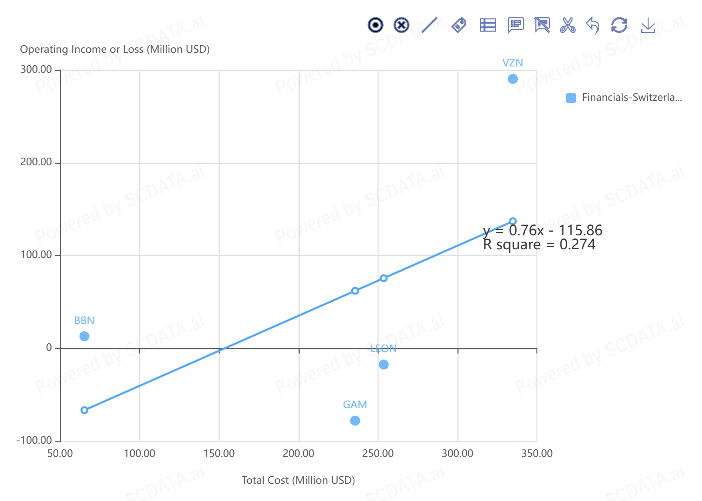Click the undo back arrow icon
Viewport: 702px width, 501px height.
[x=593, y=25]
